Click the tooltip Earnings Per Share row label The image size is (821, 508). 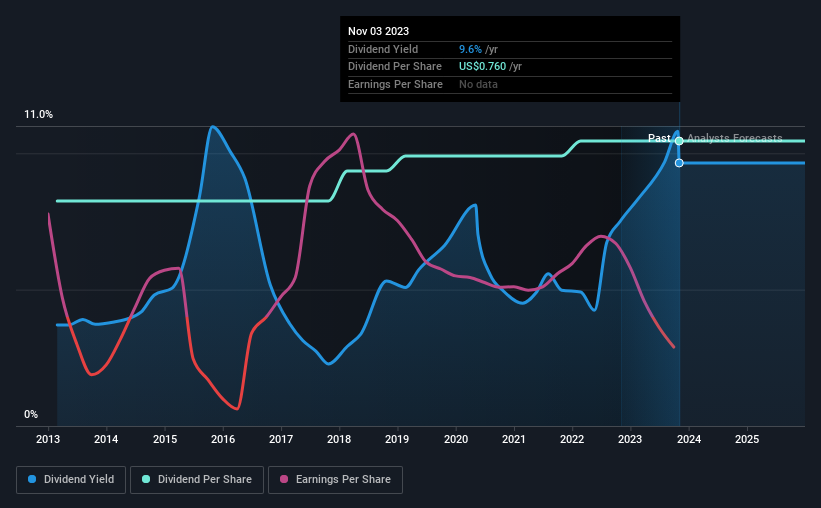395,84
